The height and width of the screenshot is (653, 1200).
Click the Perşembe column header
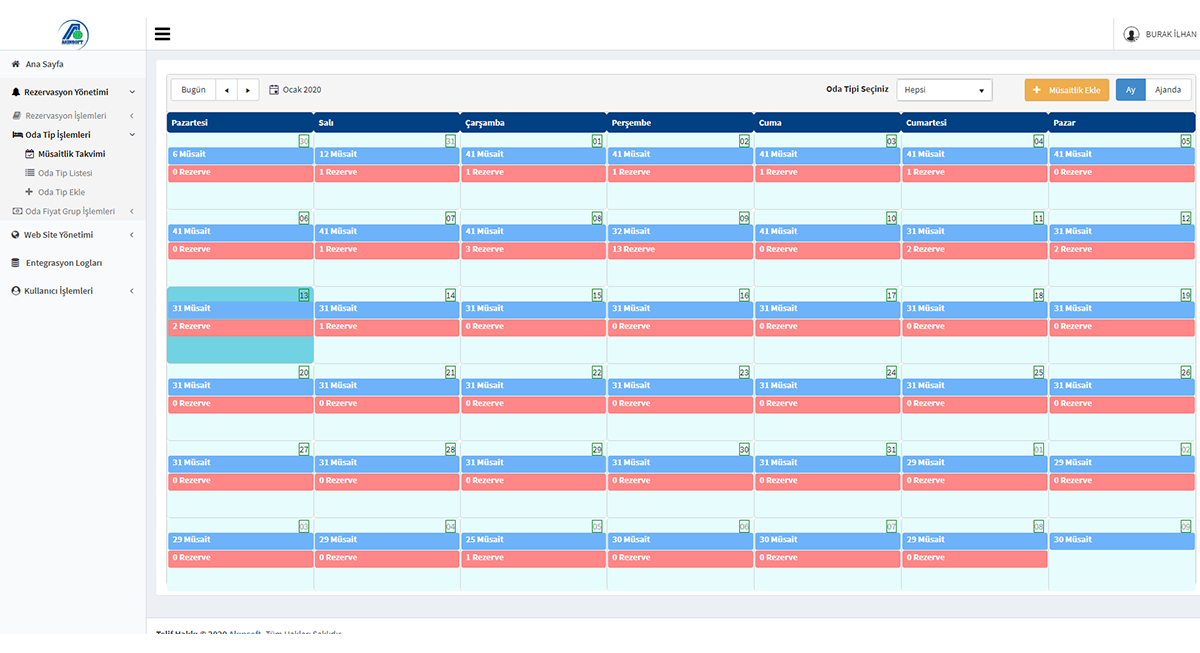681,123
